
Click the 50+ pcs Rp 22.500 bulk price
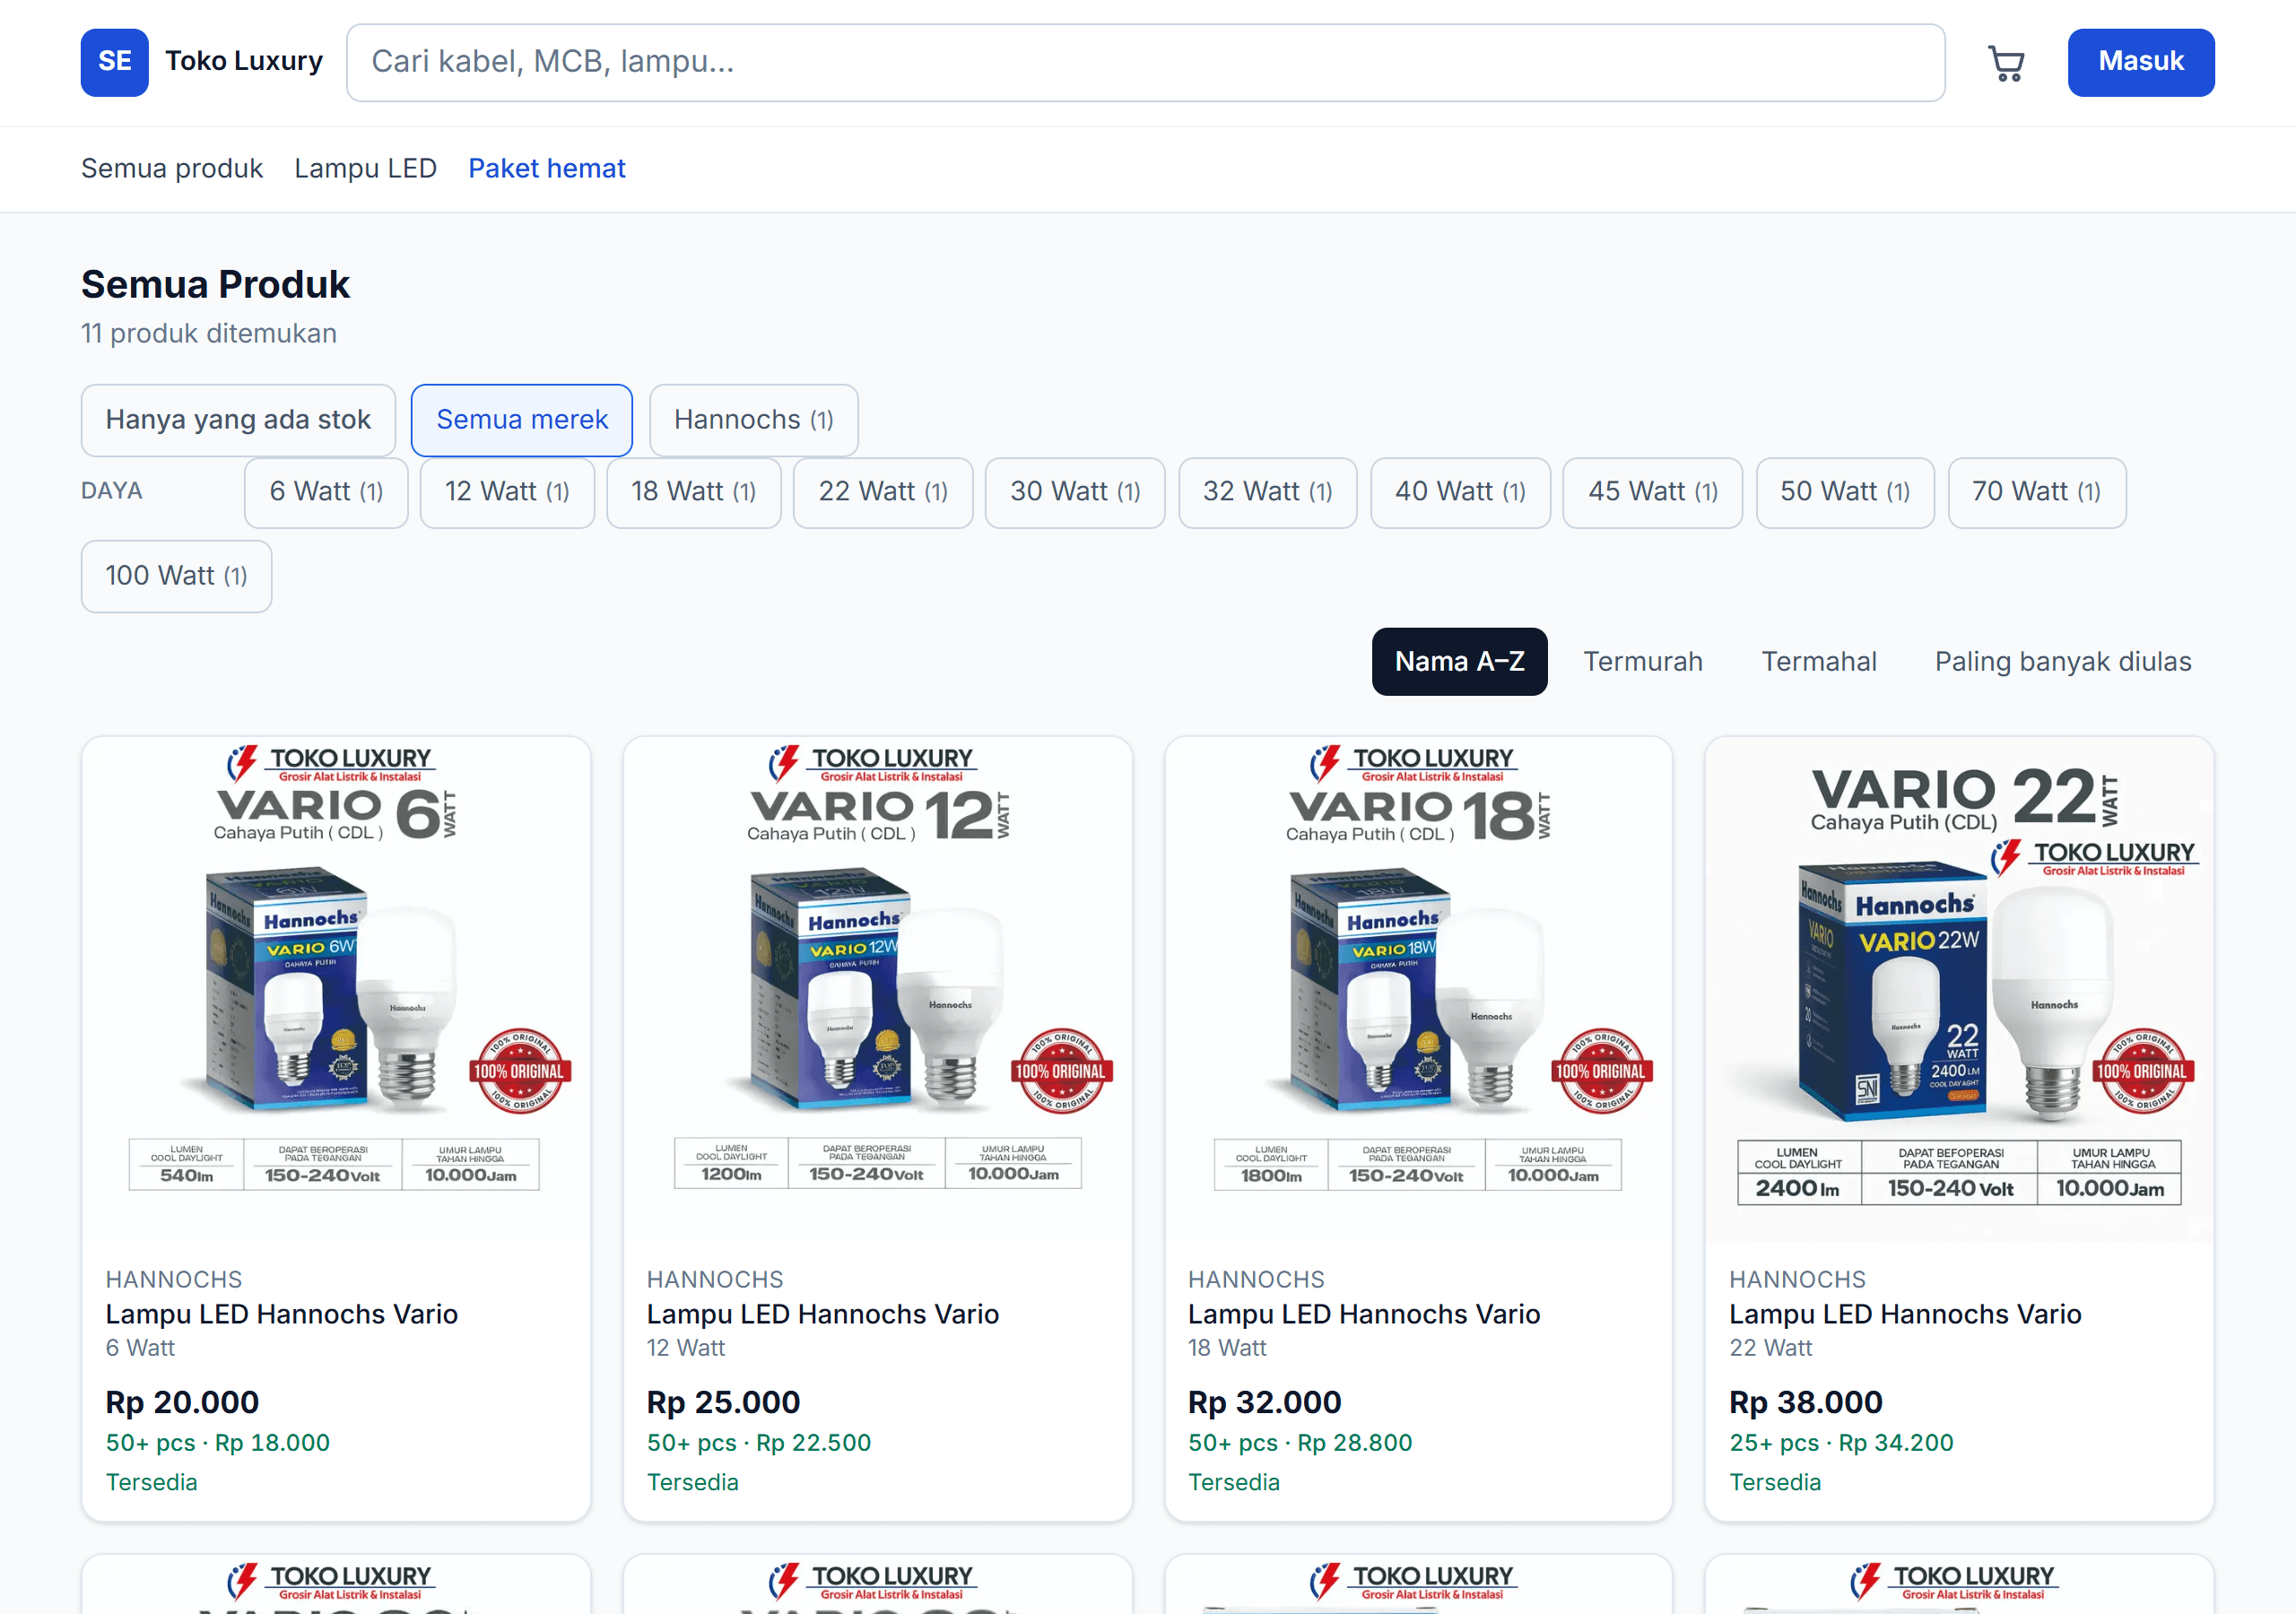point(759,1443)
